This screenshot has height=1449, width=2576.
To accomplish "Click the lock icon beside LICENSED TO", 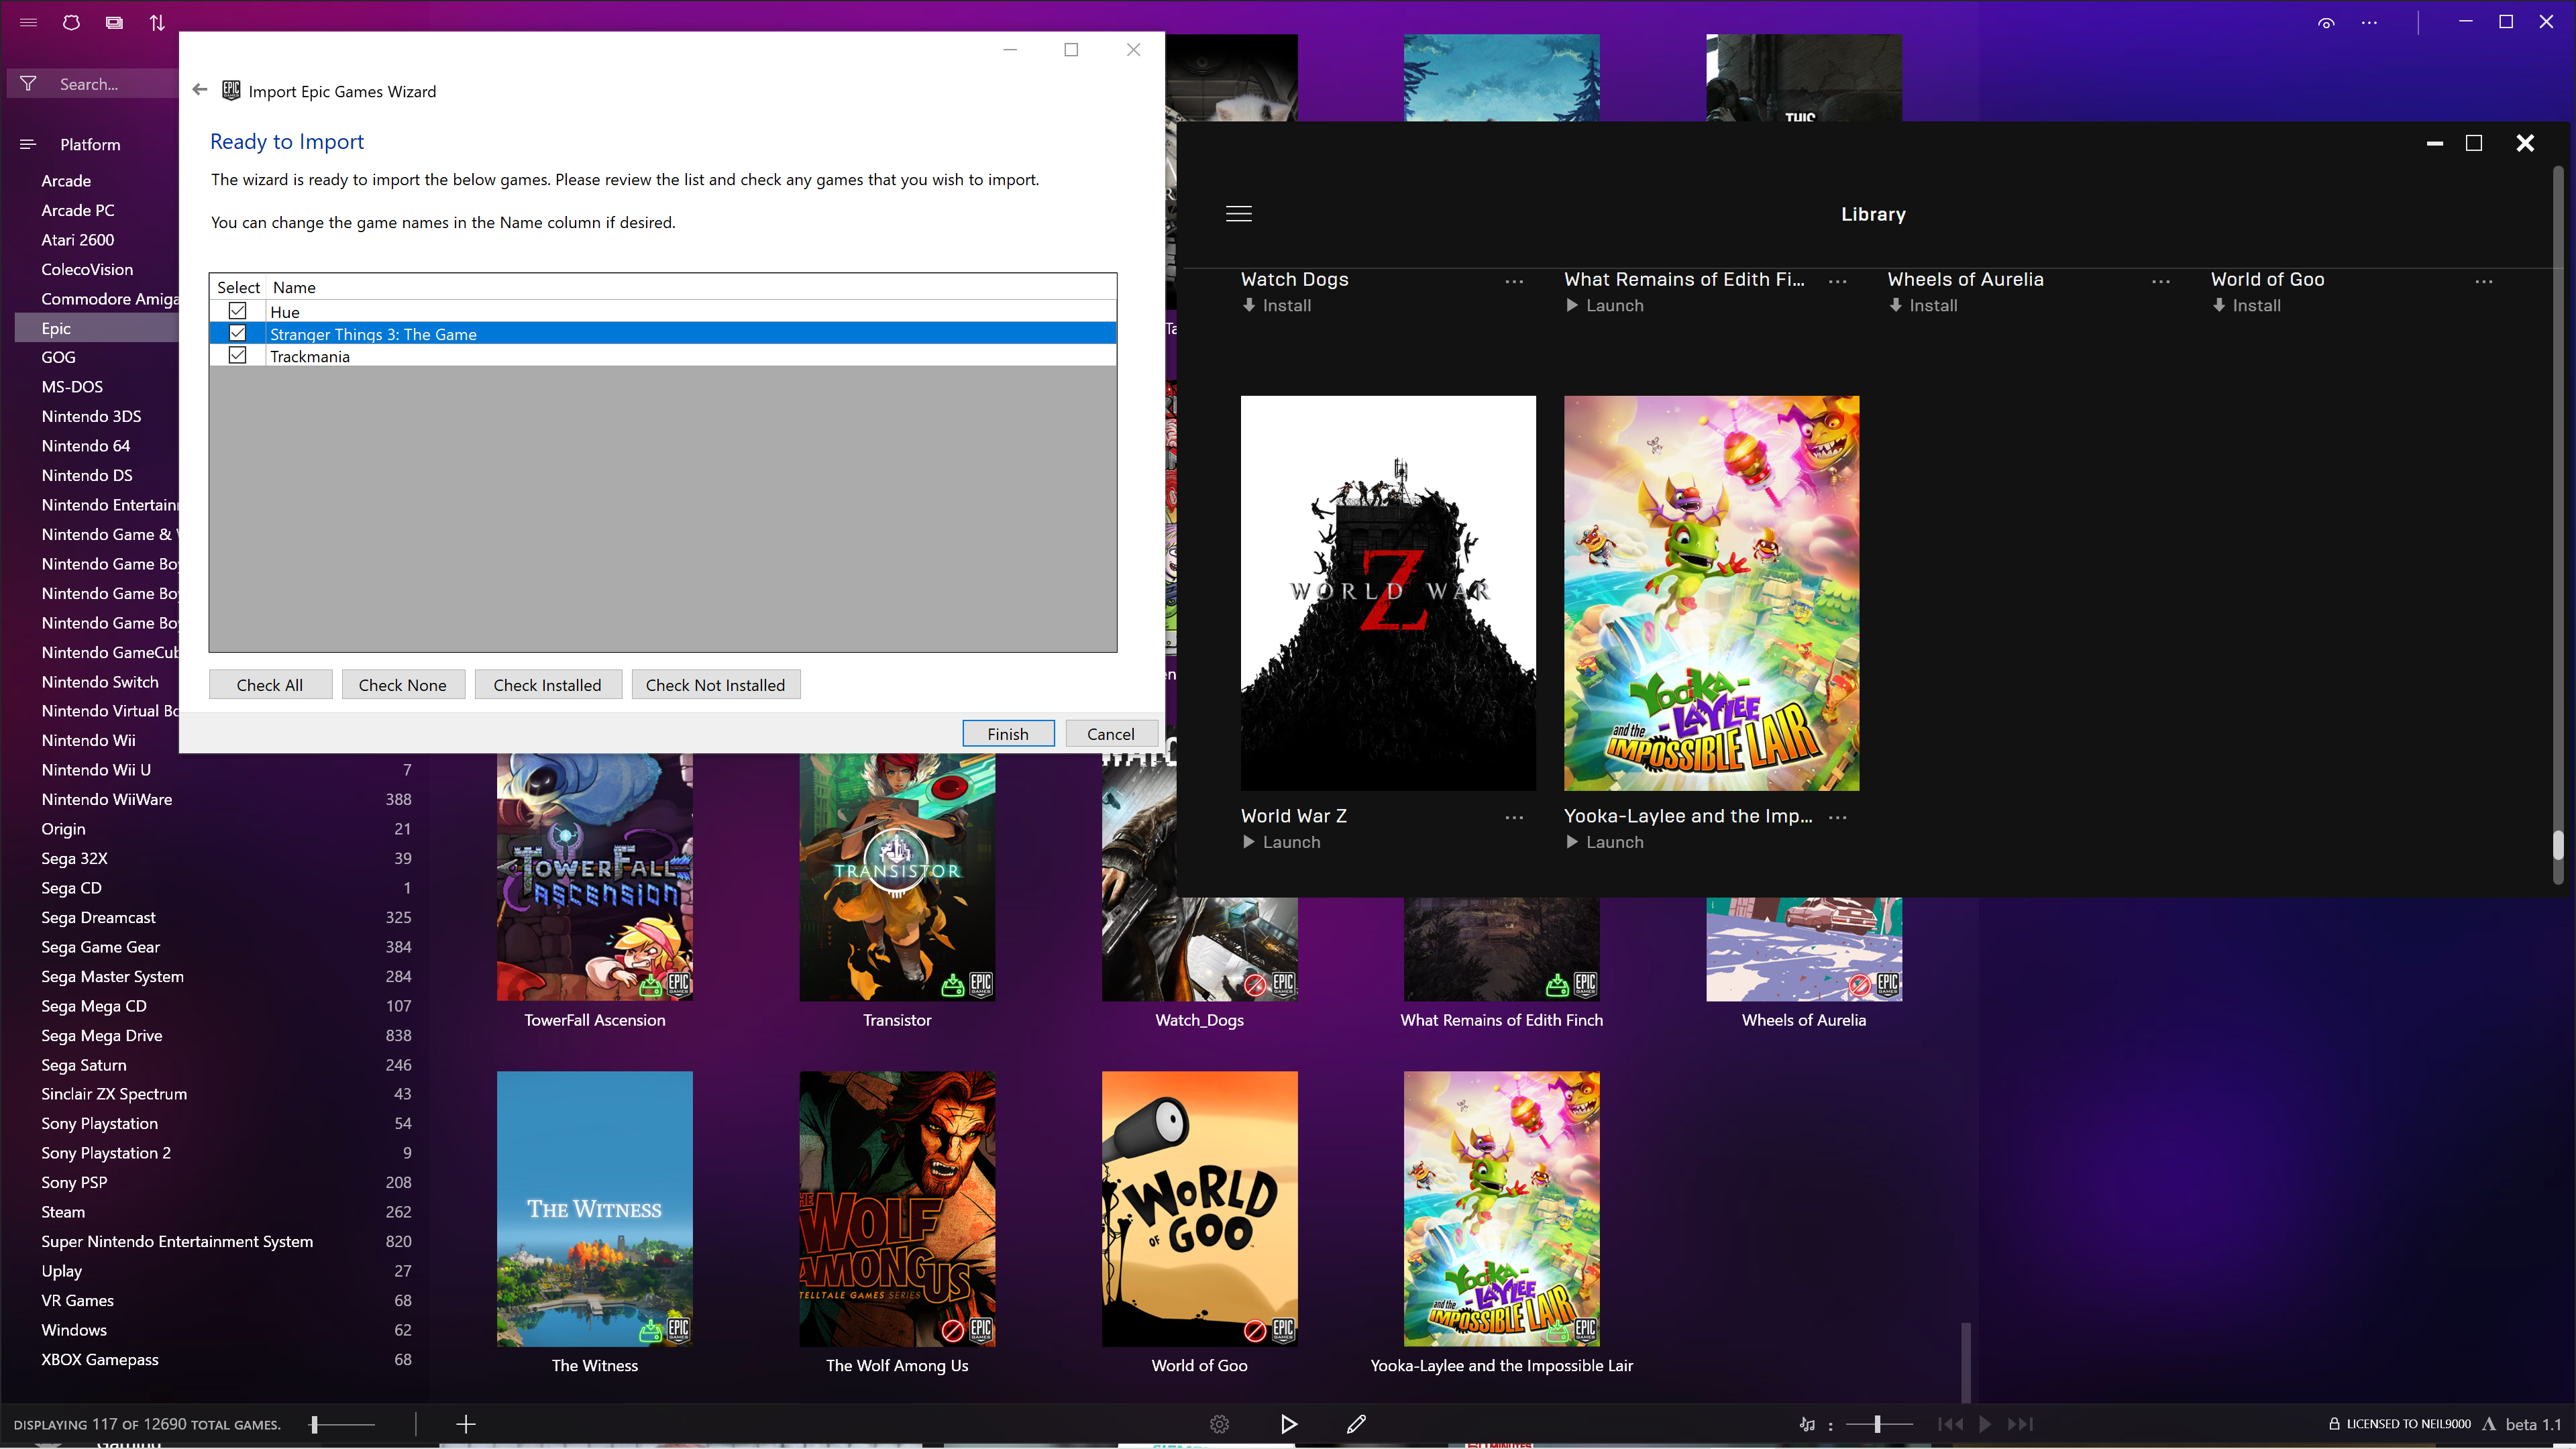I will point(2334,1424).
